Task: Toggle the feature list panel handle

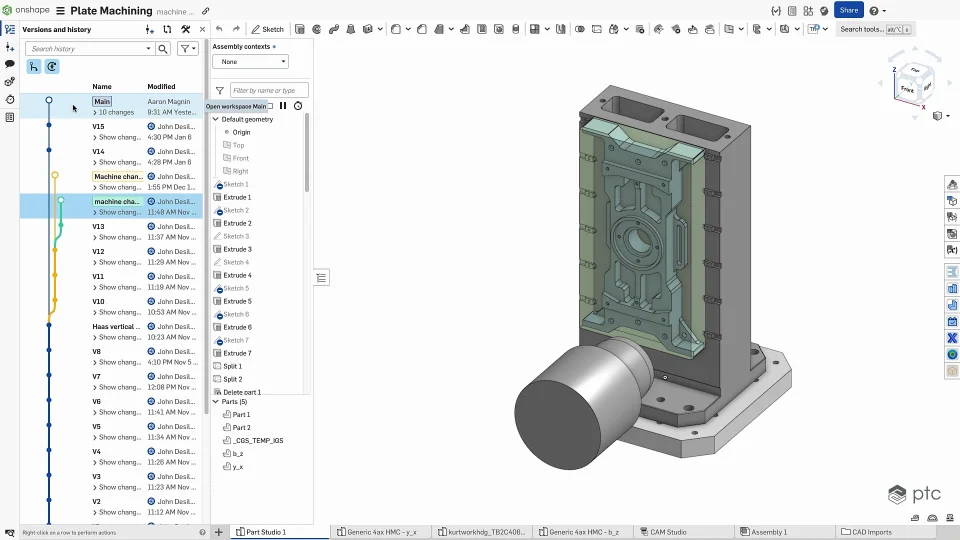Action: pyautogui.click(x=322, y=278)
